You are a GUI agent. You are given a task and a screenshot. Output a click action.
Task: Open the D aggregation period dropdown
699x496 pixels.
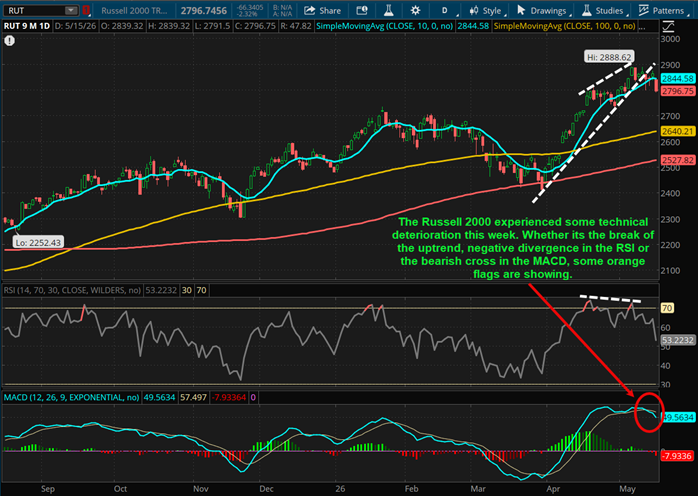coord(444,10)
